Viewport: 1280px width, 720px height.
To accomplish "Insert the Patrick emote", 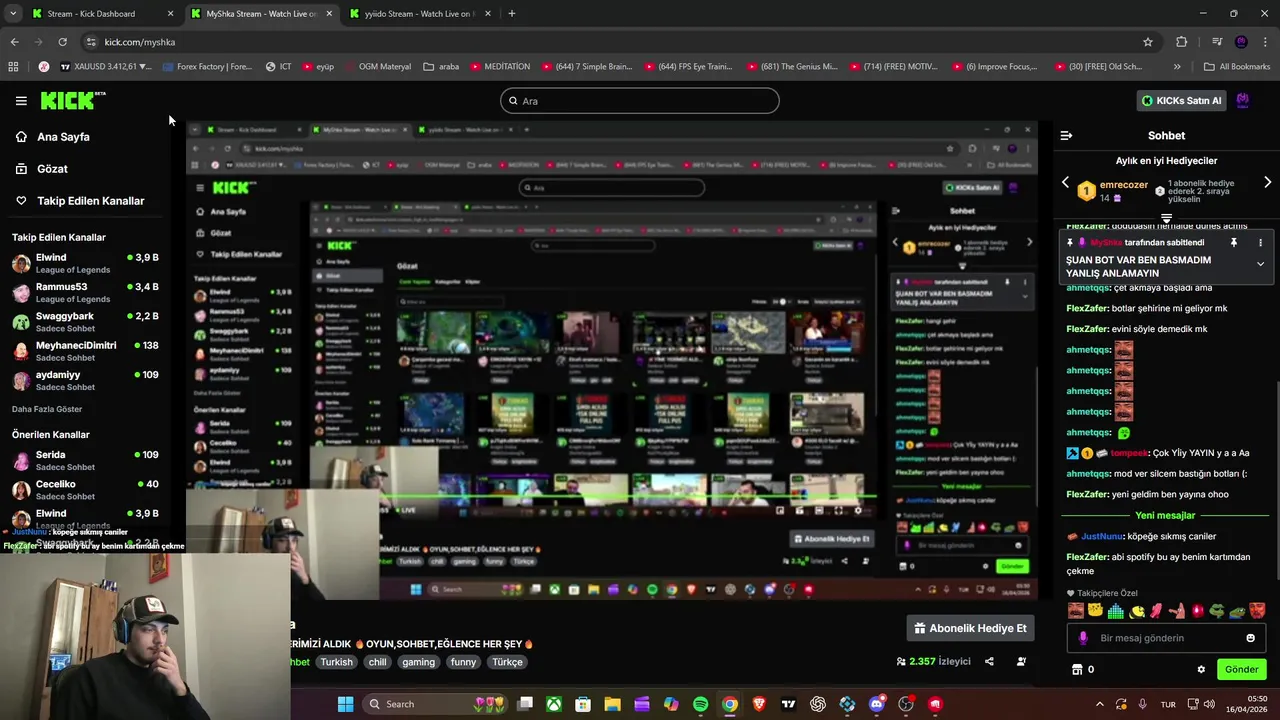I will point(1176,610).
